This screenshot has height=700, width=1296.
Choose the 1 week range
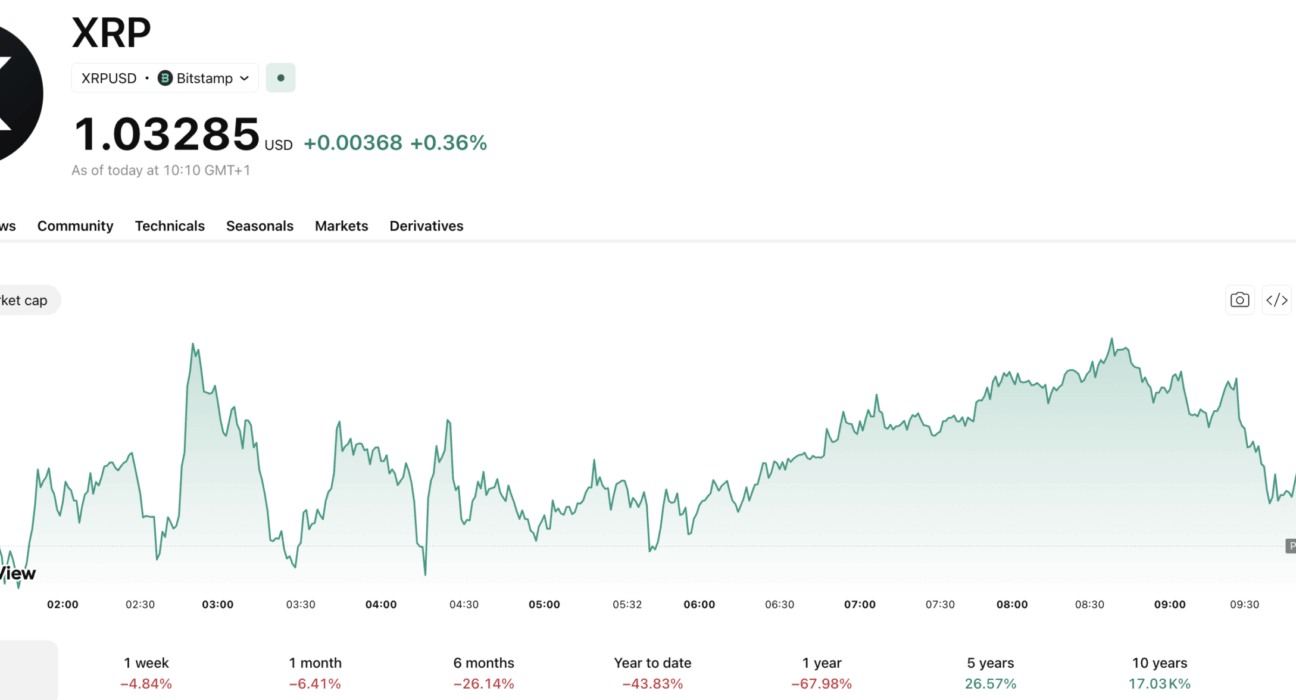tap(146, 673)
